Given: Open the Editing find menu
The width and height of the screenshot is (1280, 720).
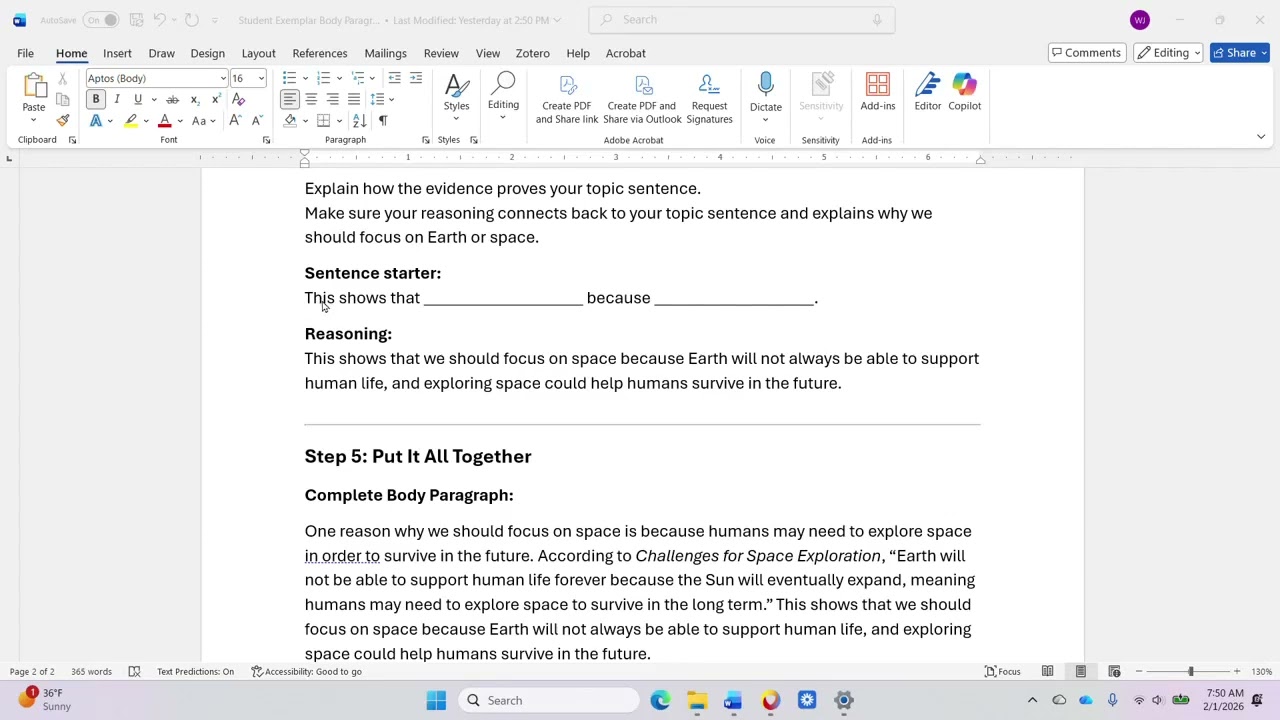Looking at the screenshot, I should [x=503, y=97].
